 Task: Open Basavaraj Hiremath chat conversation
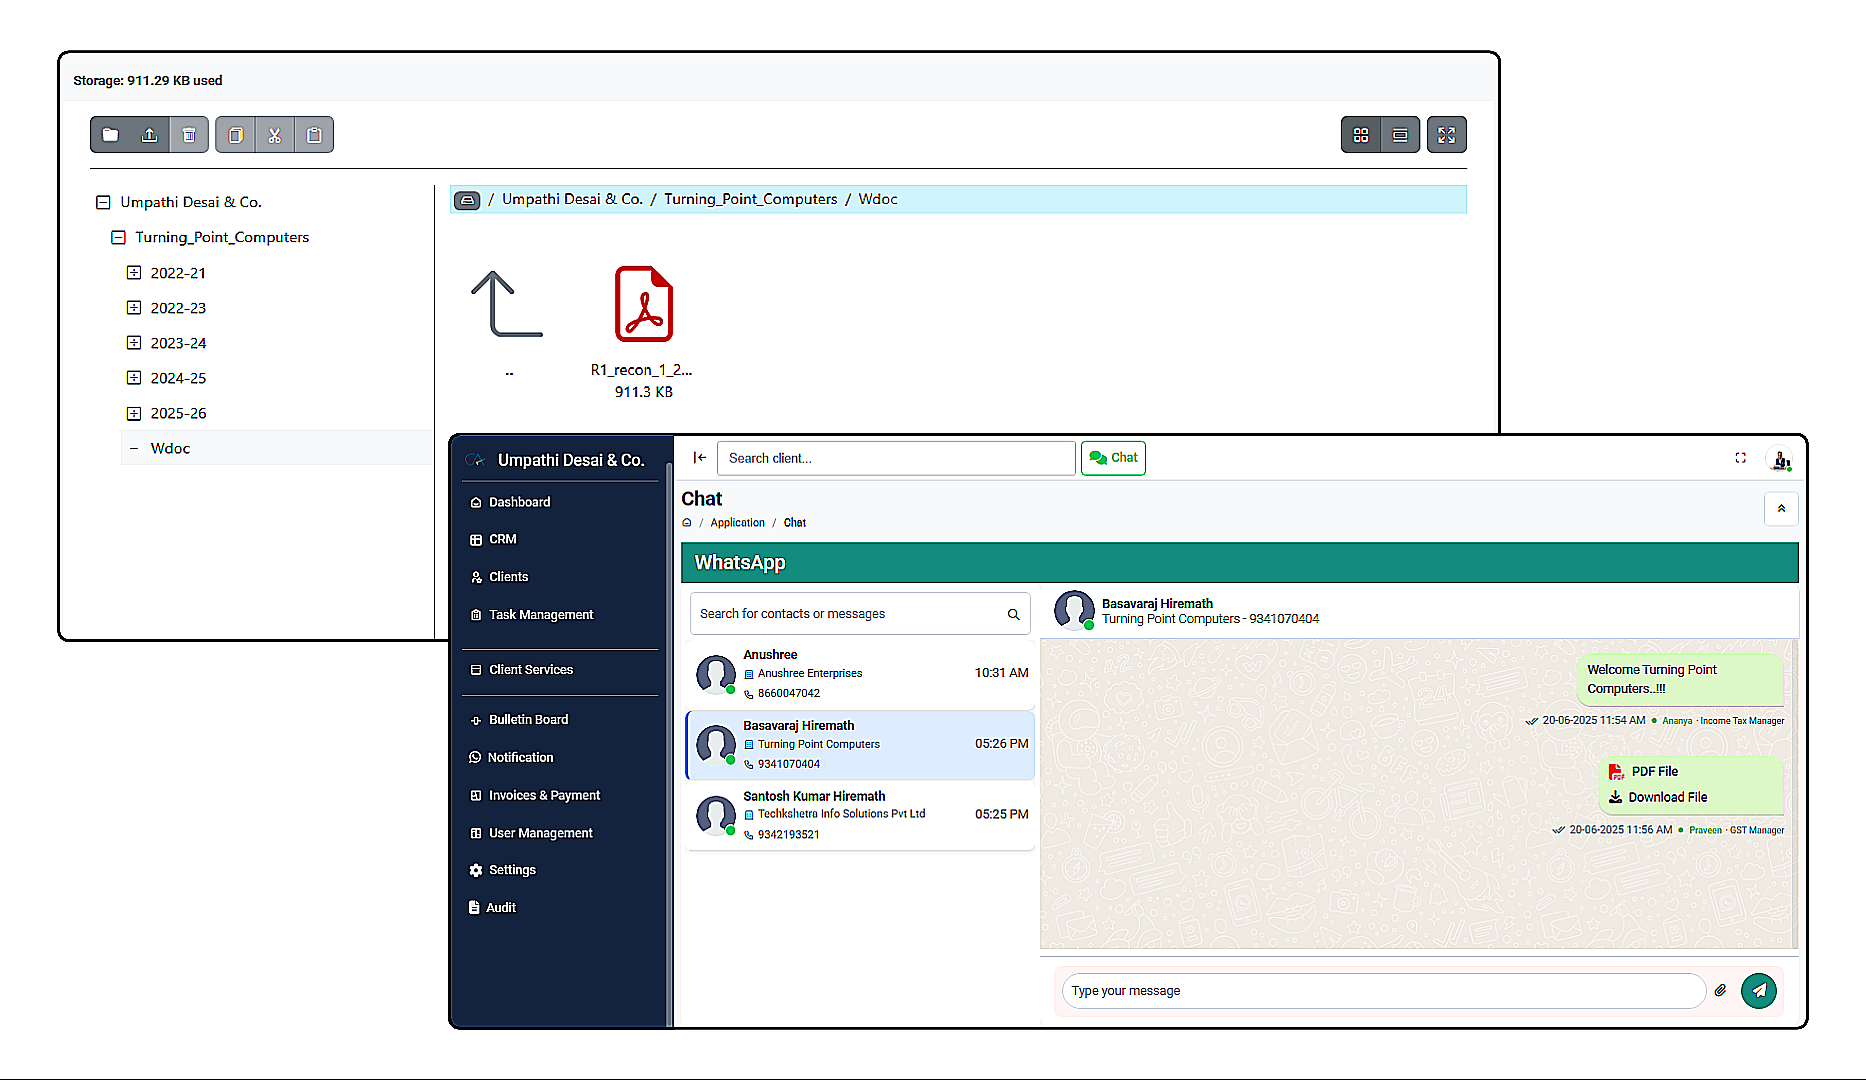(x=860, y=745)
